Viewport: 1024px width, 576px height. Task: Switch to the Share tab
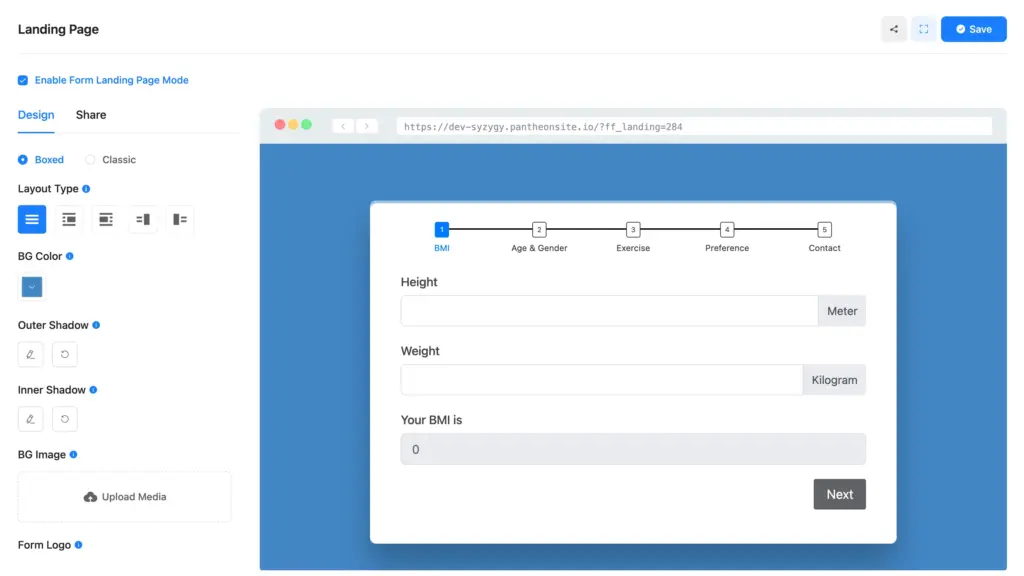click(x=90, y=114)
